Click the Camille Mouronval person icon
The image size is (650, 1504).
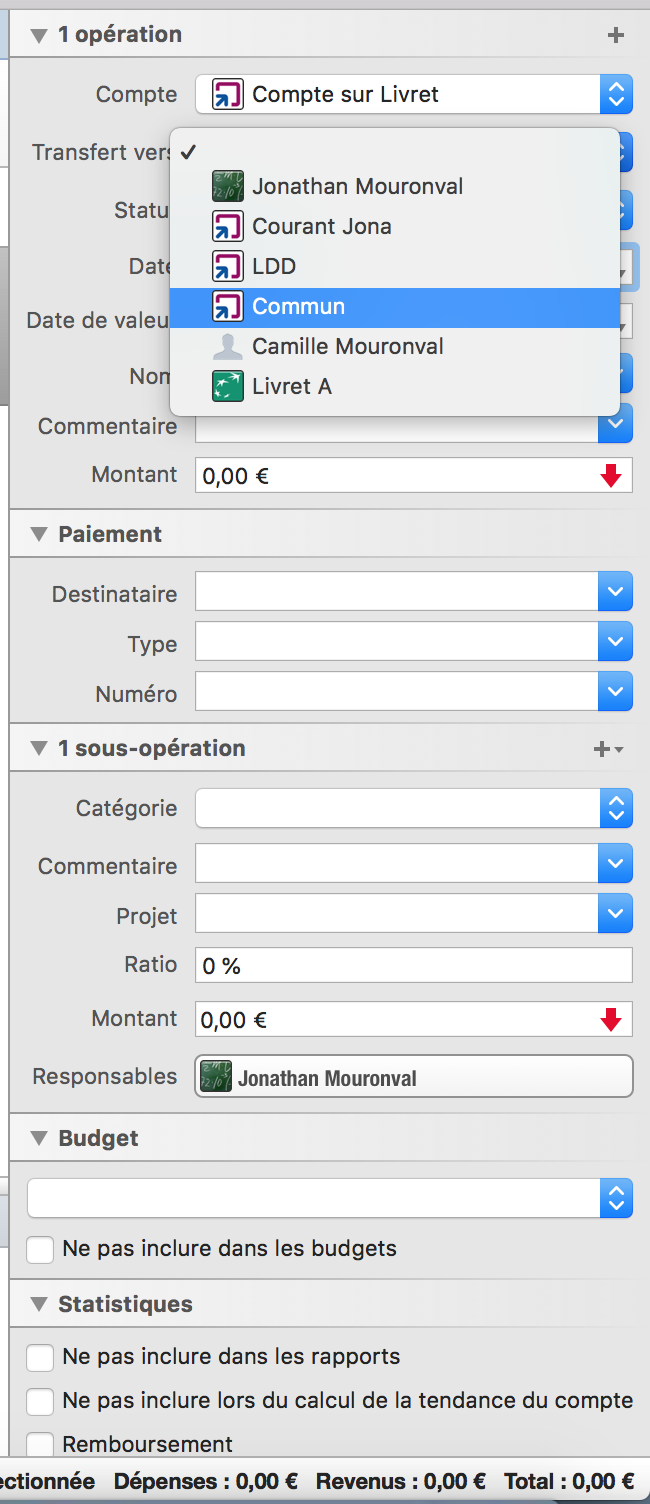pyautogui.click(x=228, y=346)
